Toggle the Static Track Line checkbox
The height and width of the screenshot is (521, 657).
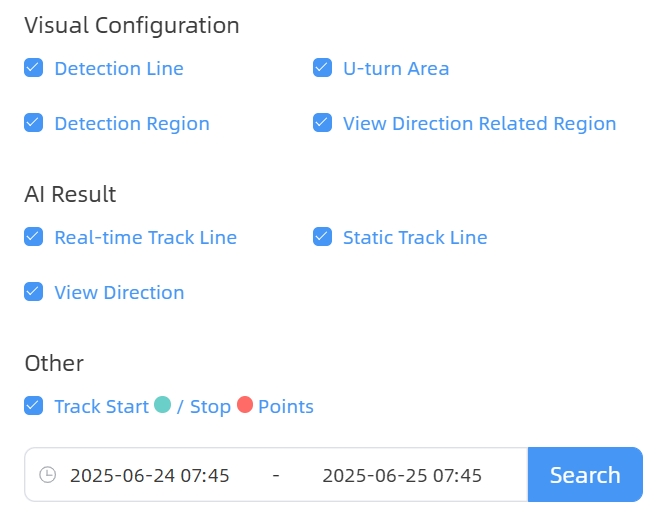point(322,237)
